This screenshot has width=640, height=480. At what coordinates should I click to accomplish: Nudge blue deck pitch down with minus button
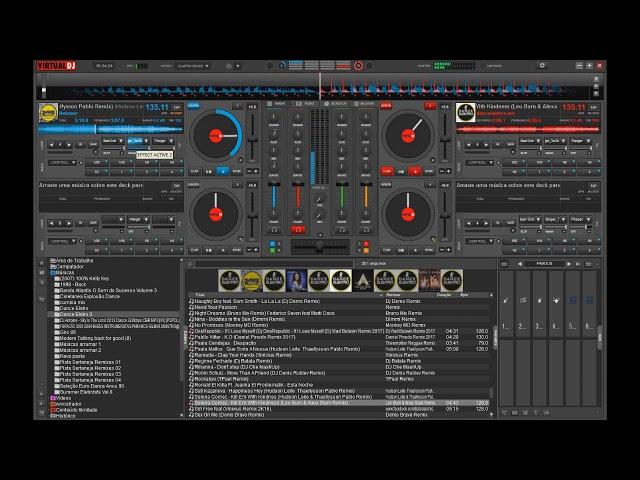pos(249,171)
